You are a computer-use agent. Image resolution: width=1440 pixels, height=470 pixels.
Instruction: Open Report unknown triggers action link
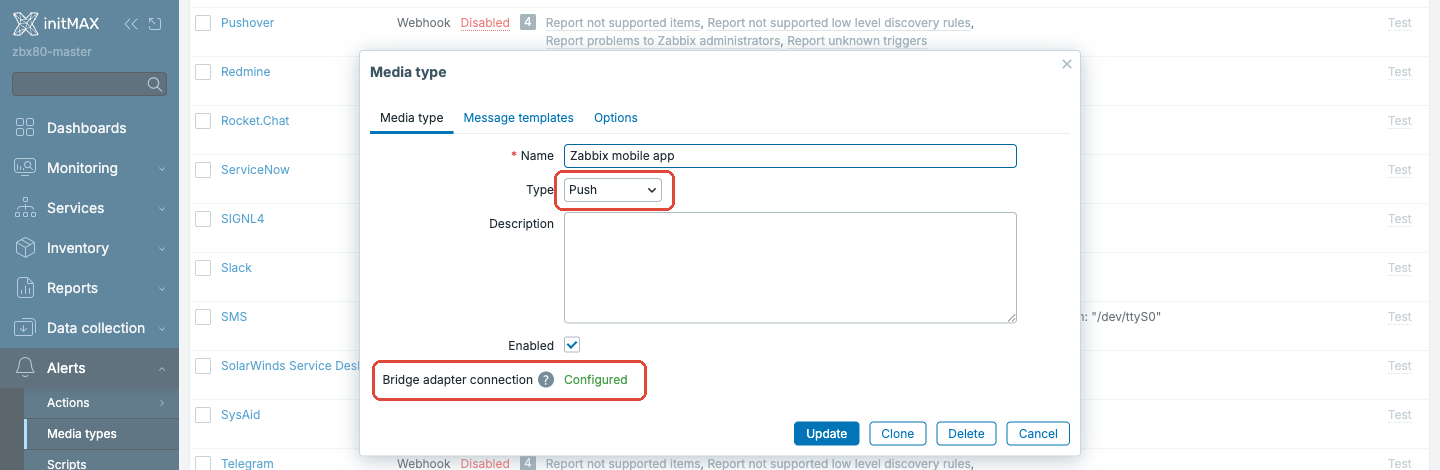857,41
